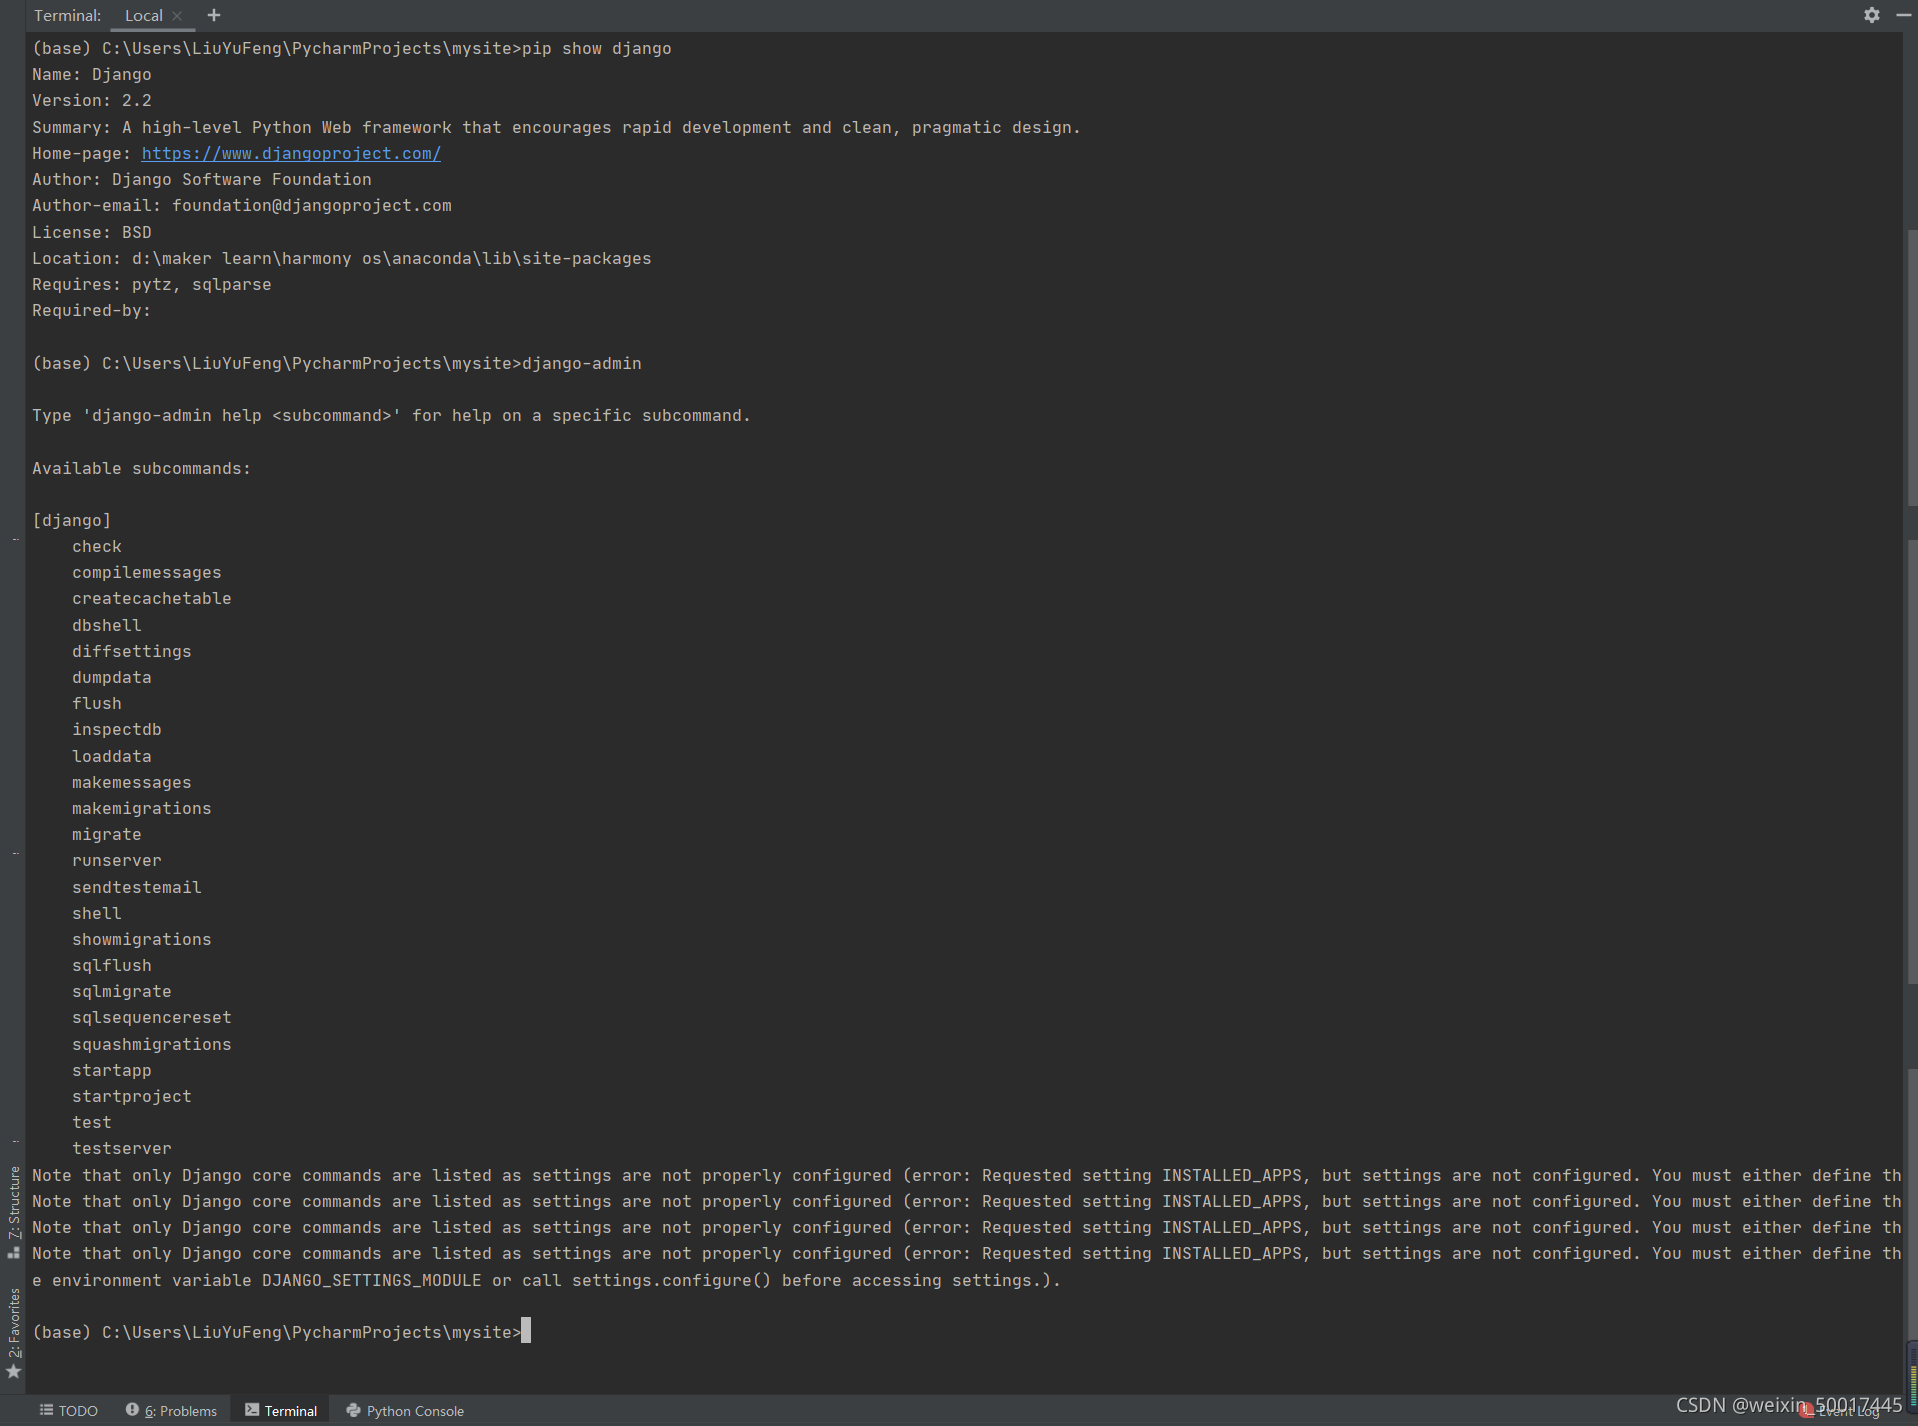The height and width of the screenshot is (1426, 1918).
Task: Click the TODO list icon
Action: [x=46, y=1410]
